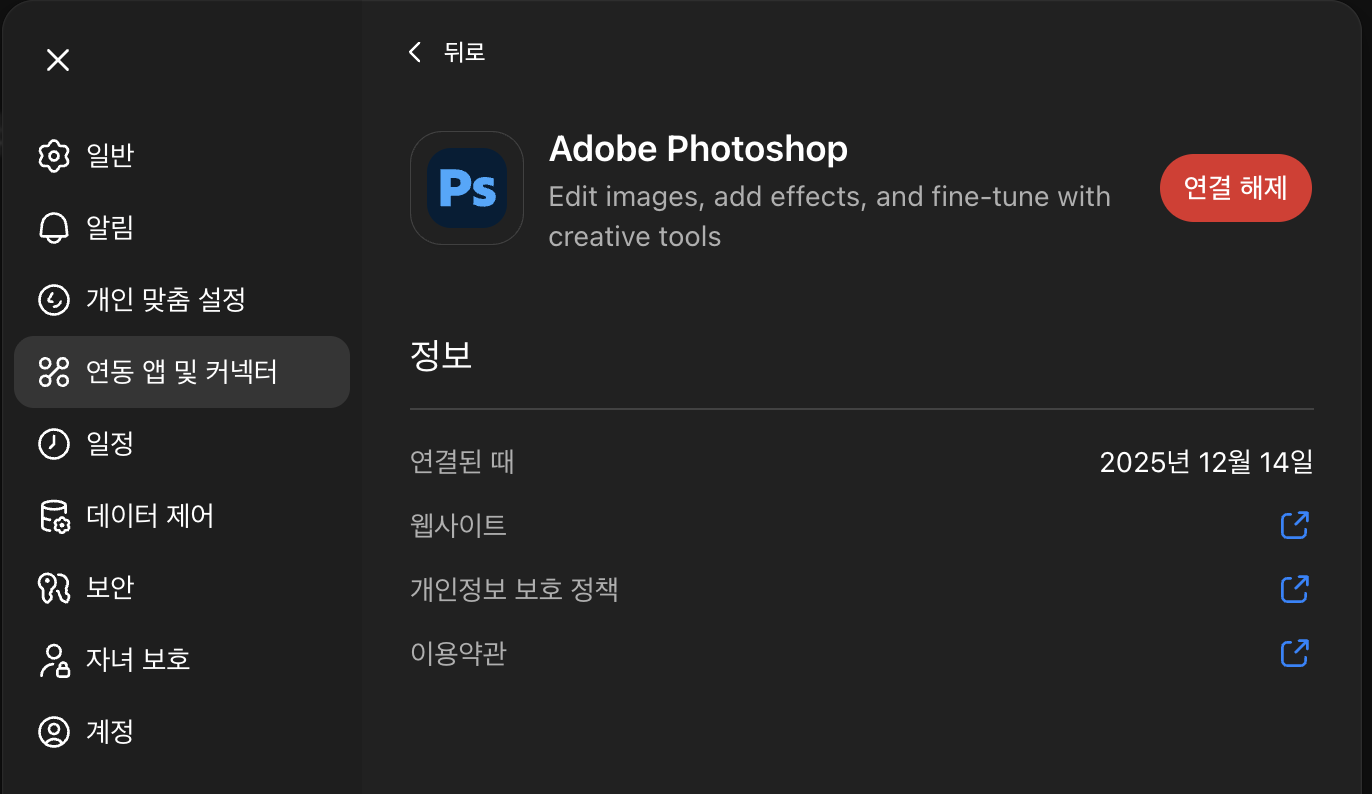Click the connectors icon beside 연동 앱 및 커넥터
1372x794 pixels.
[53, 372]
